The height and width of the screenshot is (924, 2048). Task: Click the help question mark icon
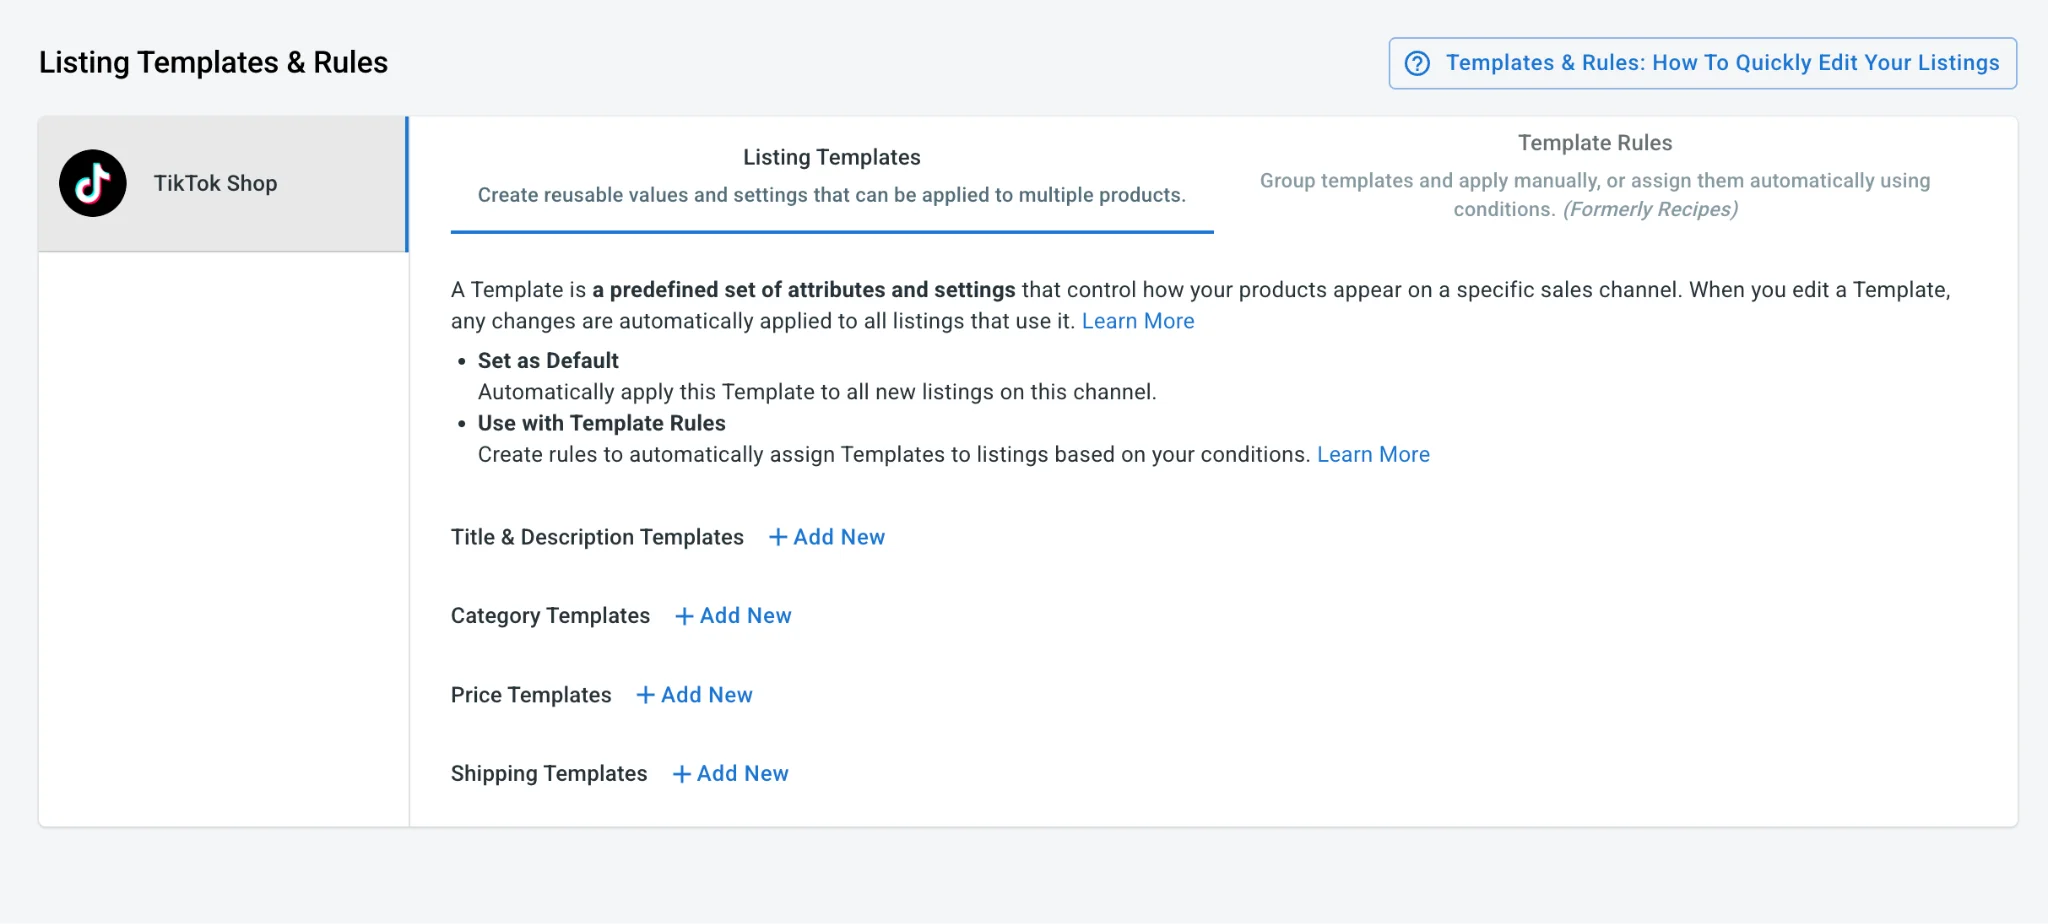coord(1417,63)
